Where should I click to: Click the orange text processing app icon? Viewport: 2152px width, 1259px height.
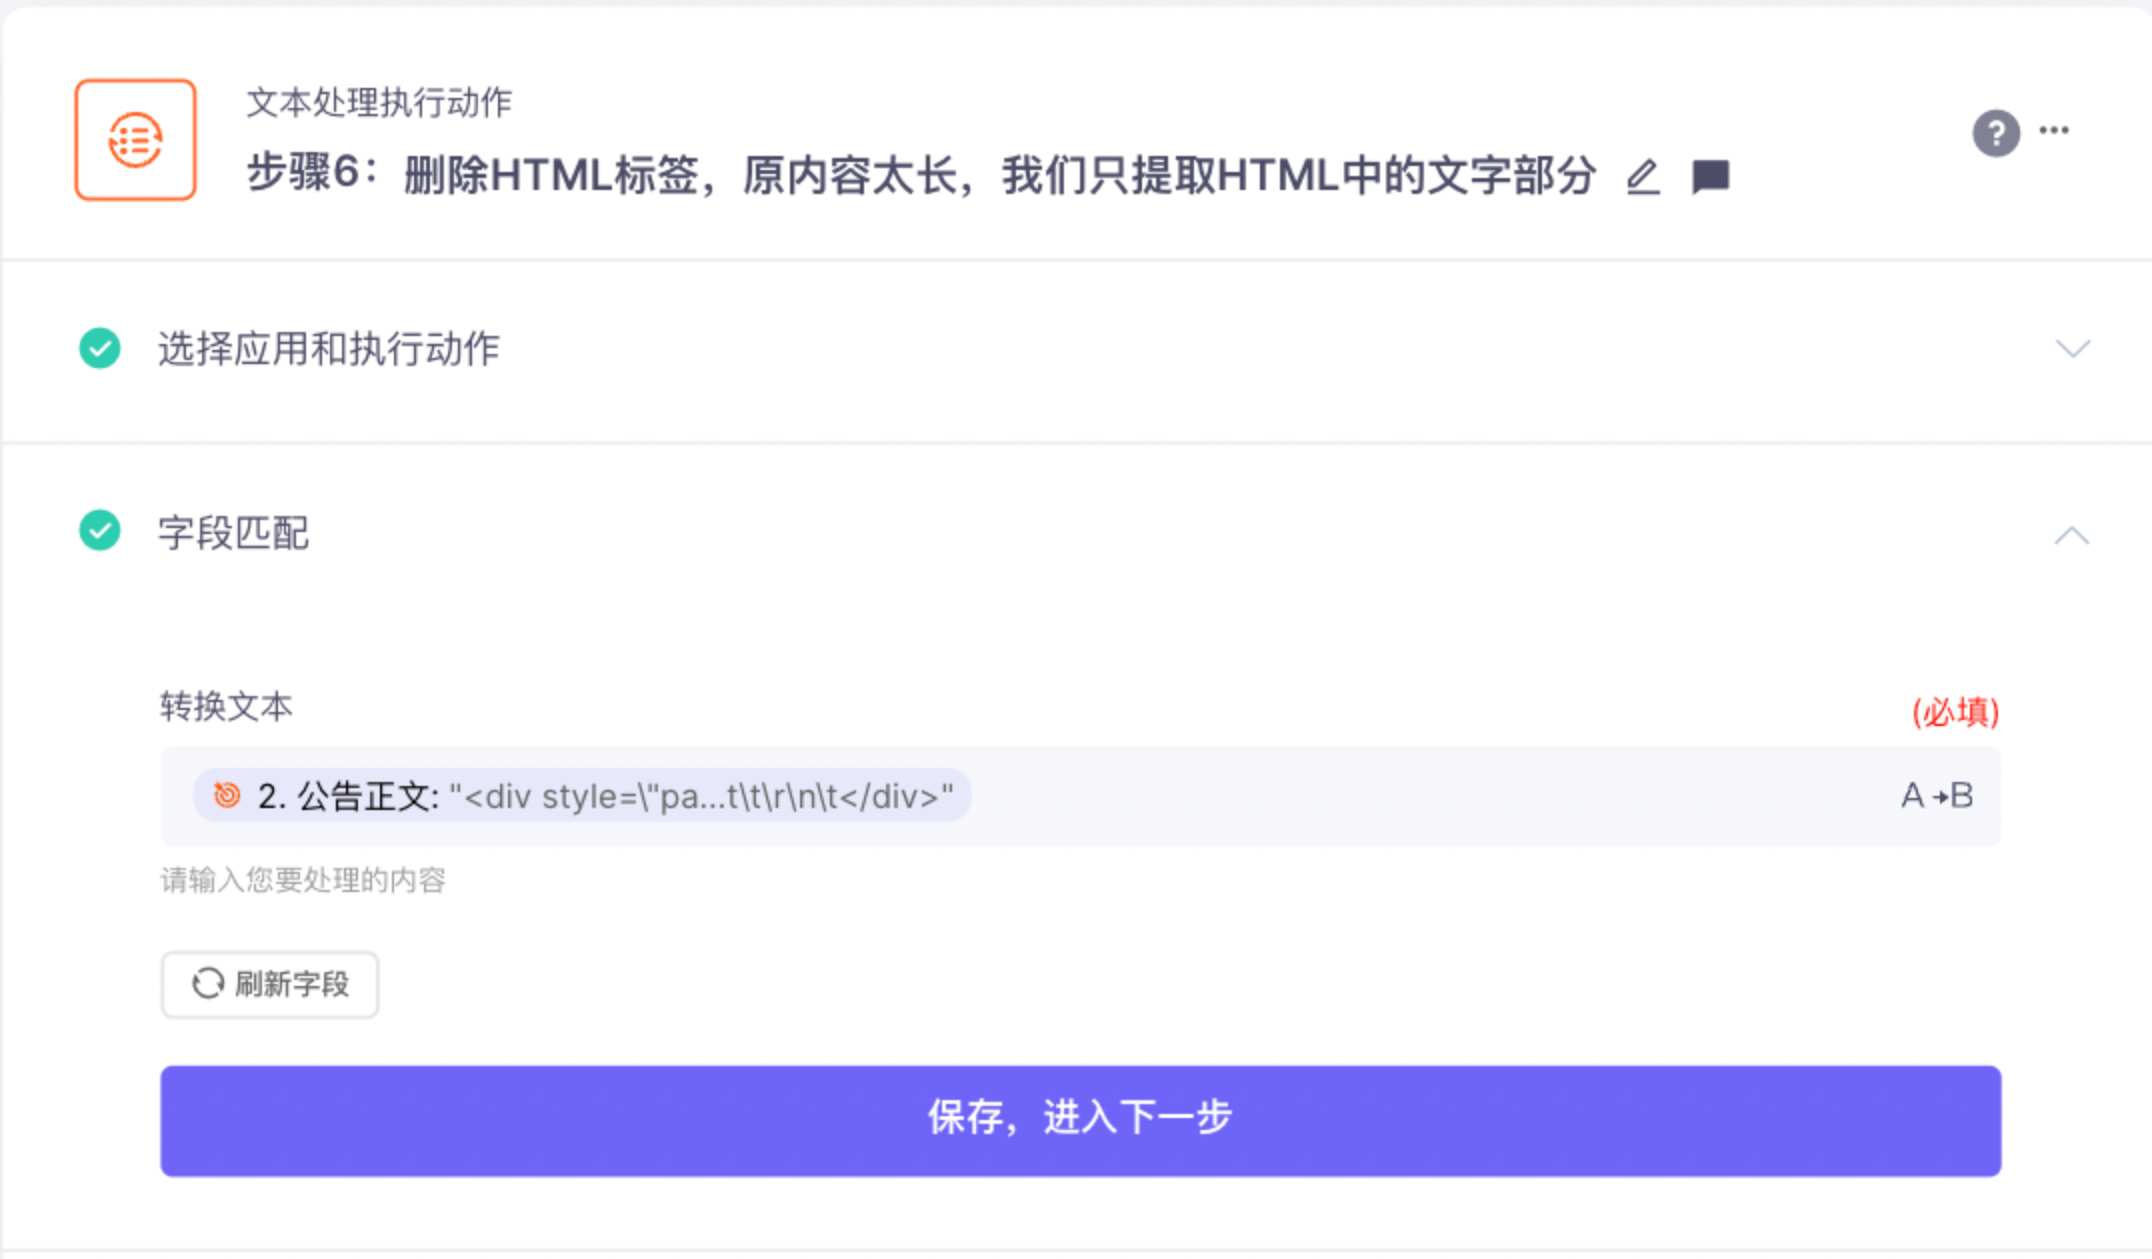click(x=135, y=140)
